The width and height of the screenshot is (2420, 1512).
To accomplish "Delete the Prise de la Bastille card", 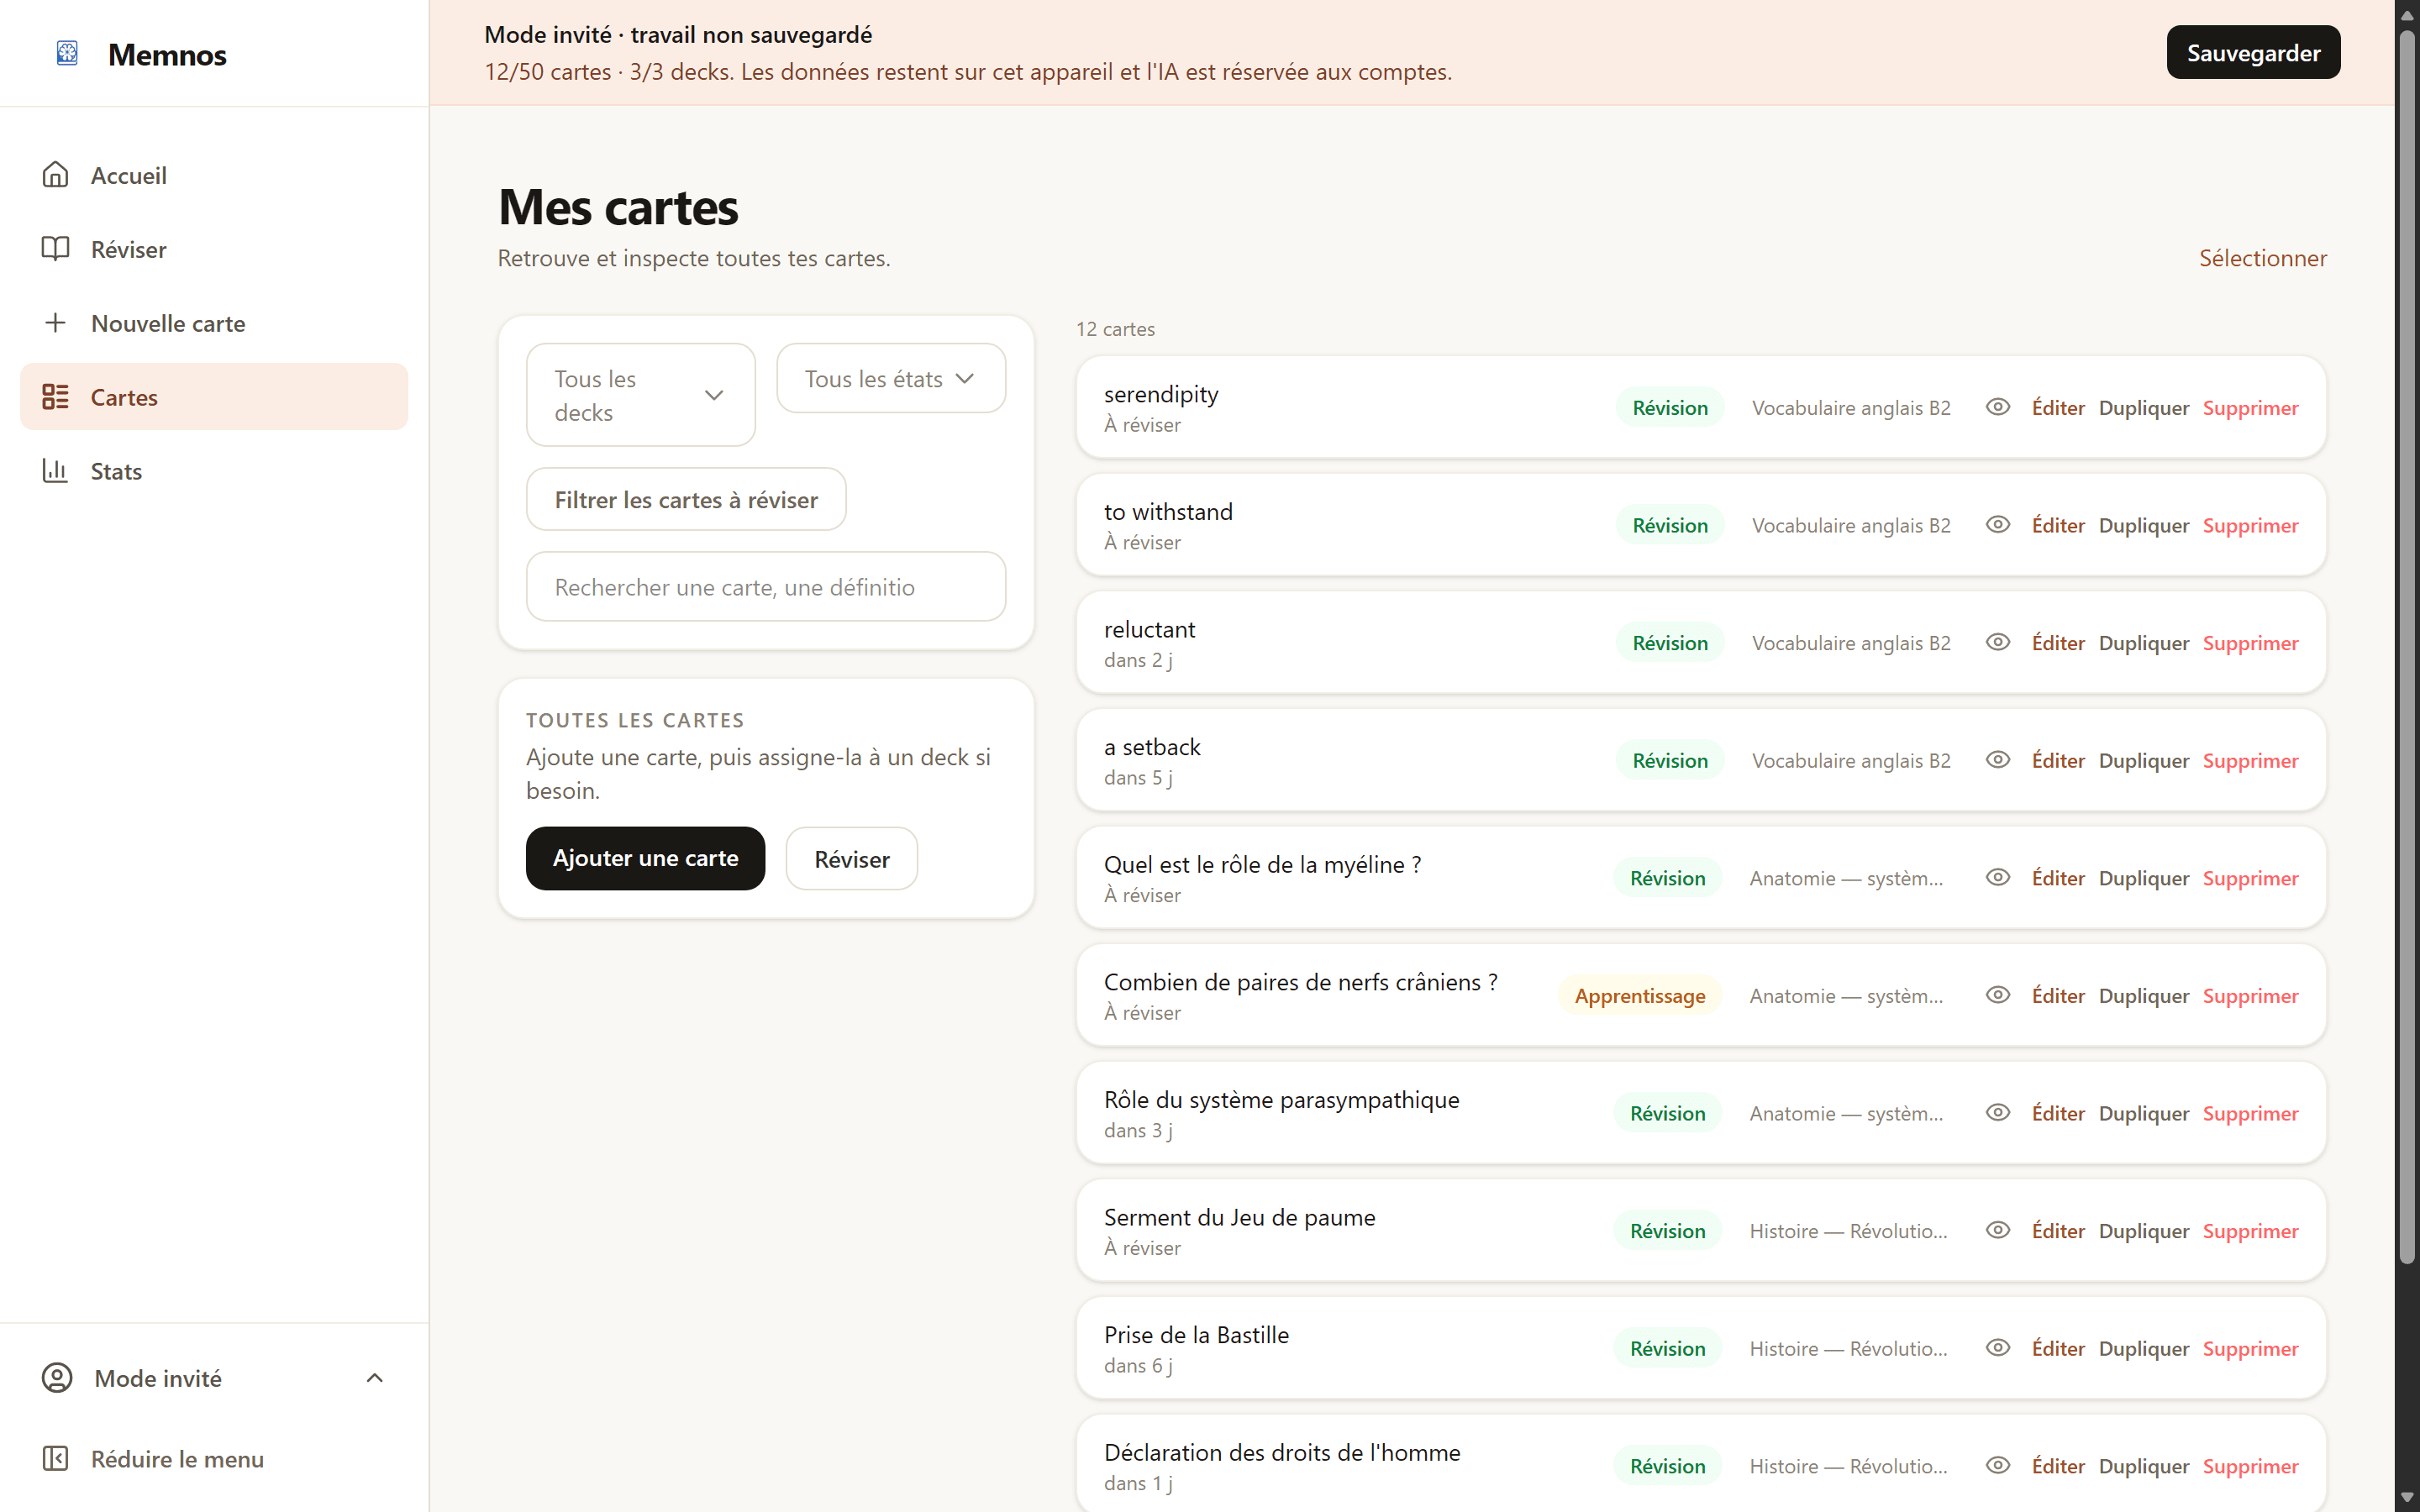I will pyautogui.click(x=2250, y=1349).
